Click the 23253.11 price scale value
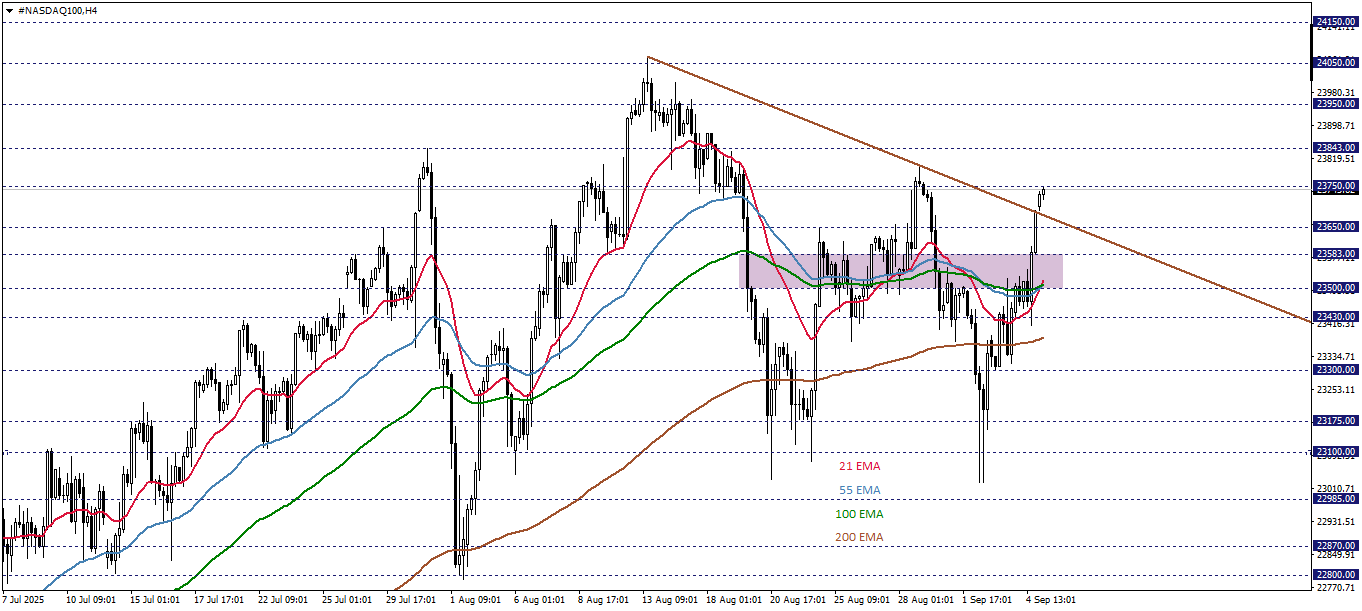 coord(1338,389)
